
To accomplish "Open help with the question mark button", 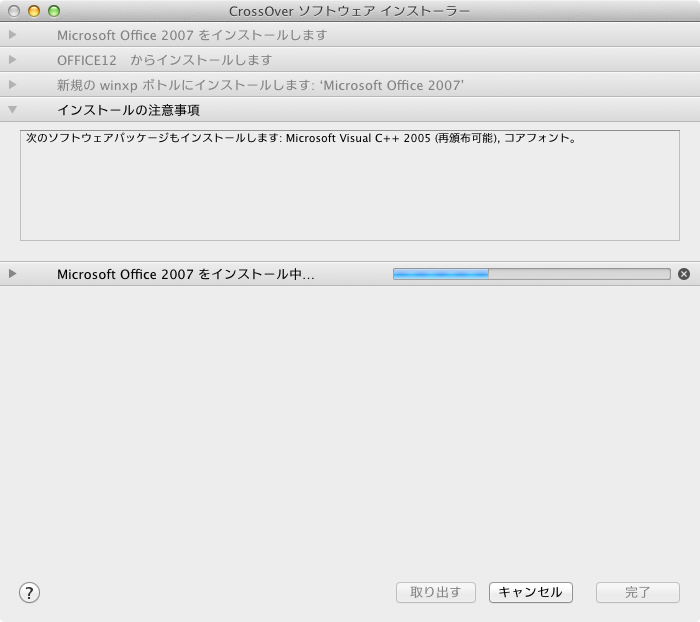I will (x=29, y=593).
